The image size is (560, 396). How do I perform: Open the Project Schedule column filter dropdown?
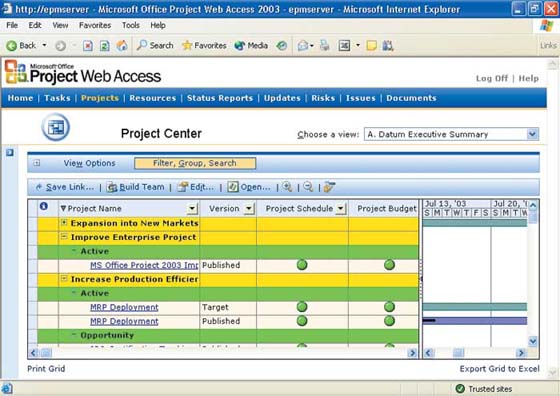(x=341, y=209)
